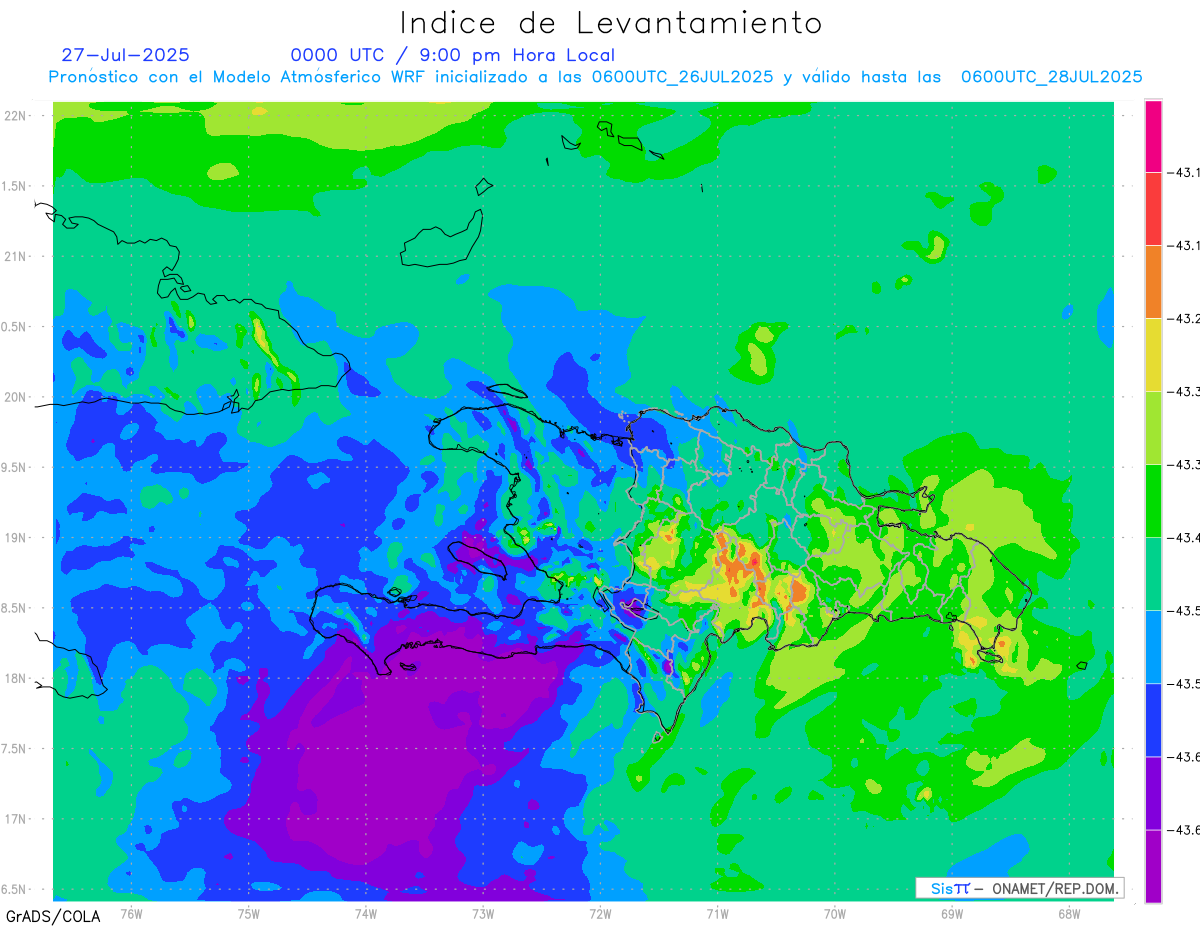Click the 71W longitude label

(x=717, y=913)
